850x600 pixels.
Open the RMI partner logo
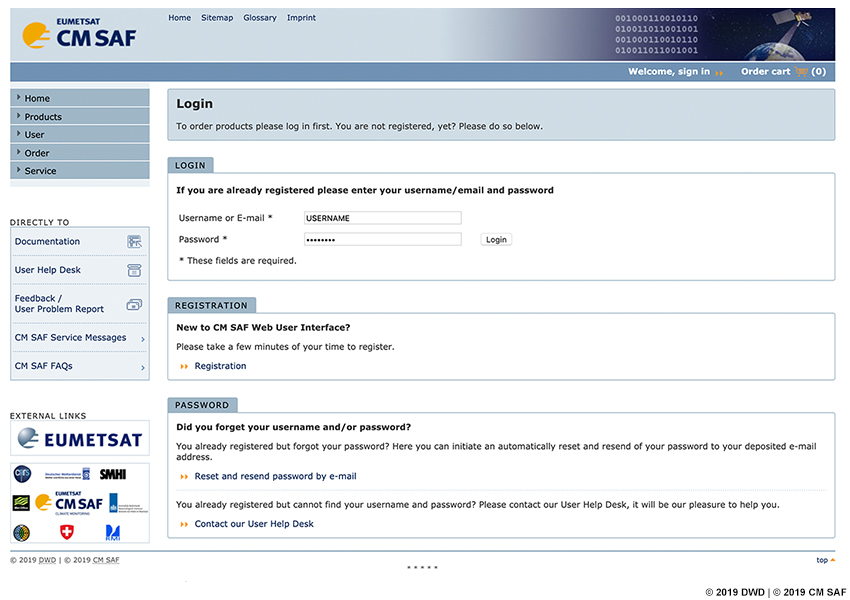113,533
